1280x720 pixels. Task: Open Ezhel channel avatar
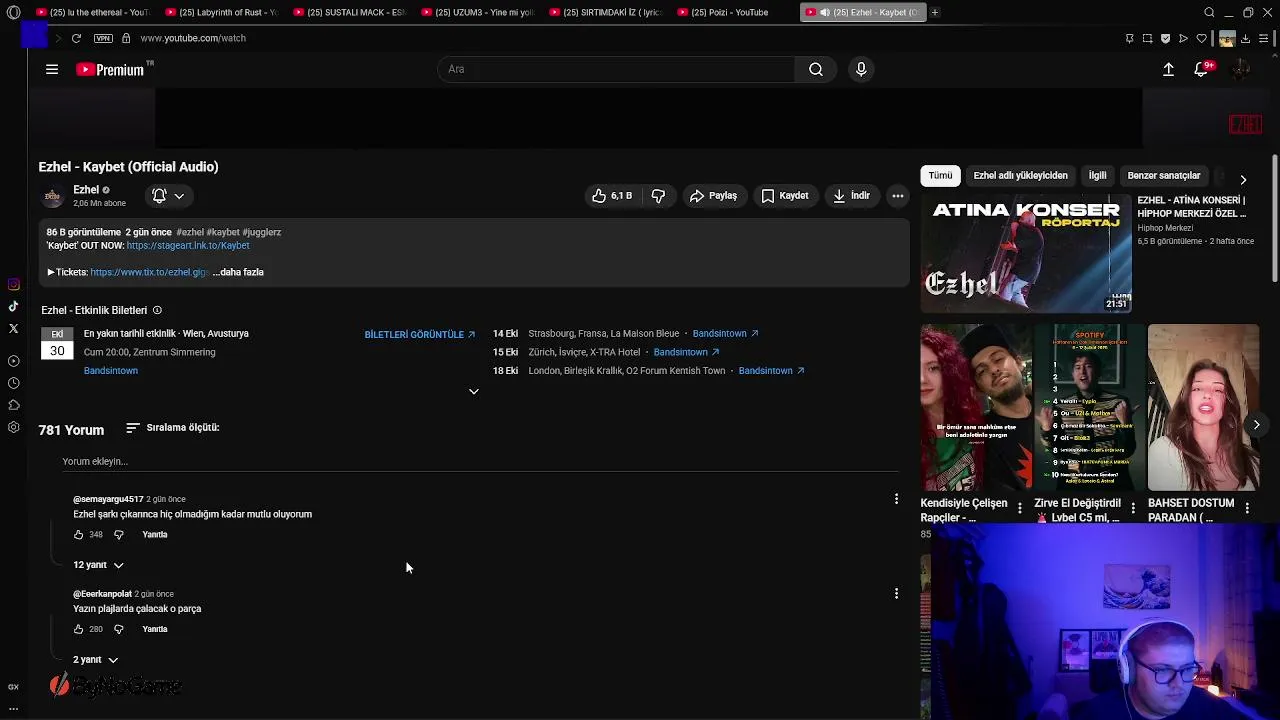coord(53,196)
